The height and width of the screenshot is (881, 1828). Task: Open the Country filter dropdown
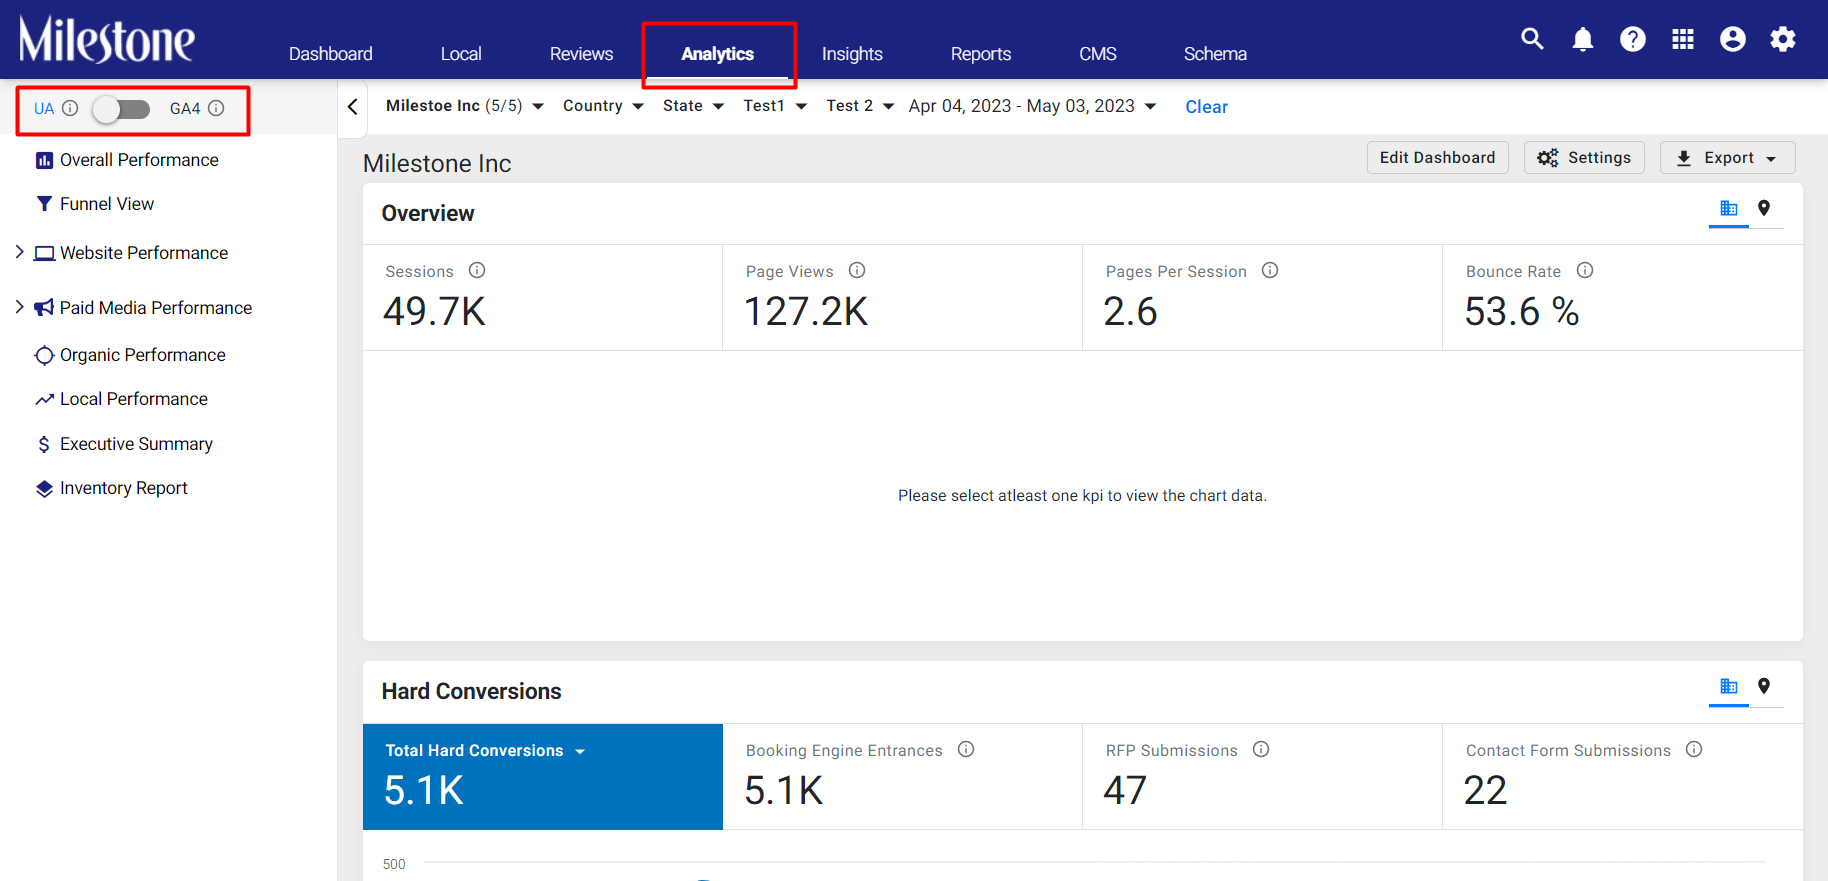[x=603, y=106]
